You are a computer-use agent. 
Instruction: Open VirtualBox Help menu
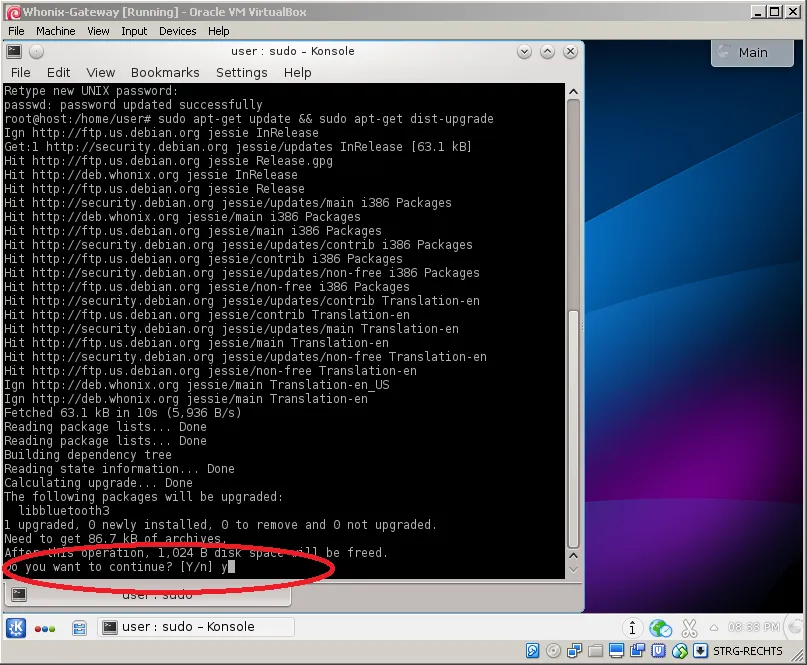[x=218, y=31]
